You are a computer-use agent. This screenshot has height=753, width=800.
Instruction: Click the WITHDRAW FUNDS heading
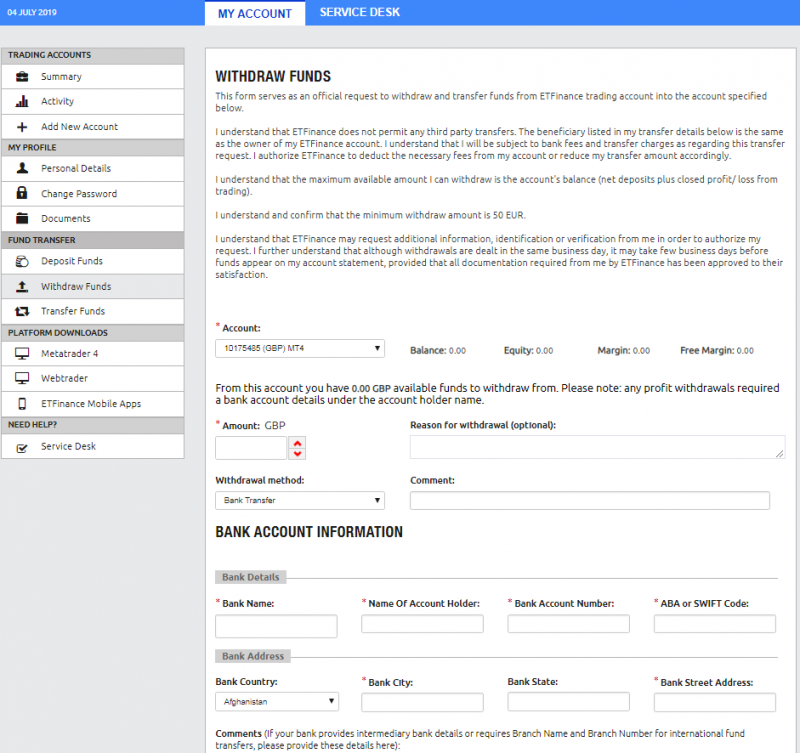coord(273,77)
